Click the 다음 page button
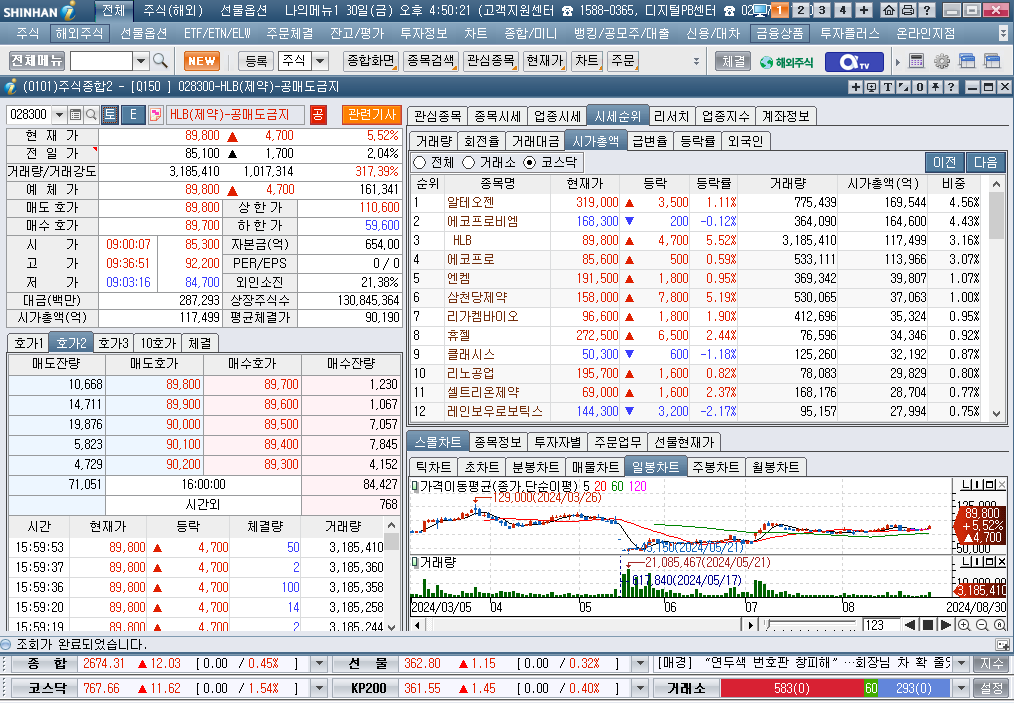The width and height of the screenshot is (1014, 703). (x=986, y=162)
